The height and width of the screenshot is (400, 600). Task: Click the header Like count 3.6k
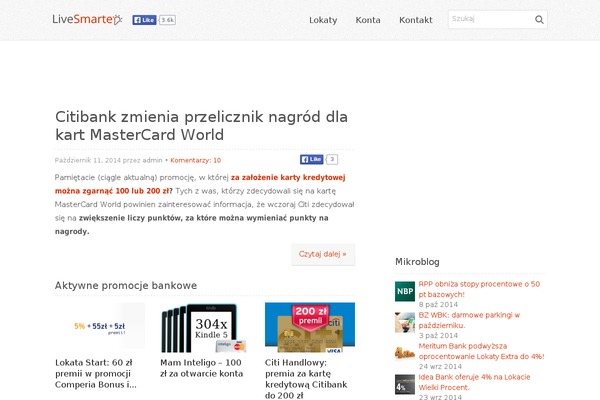(x=167, y=20)
